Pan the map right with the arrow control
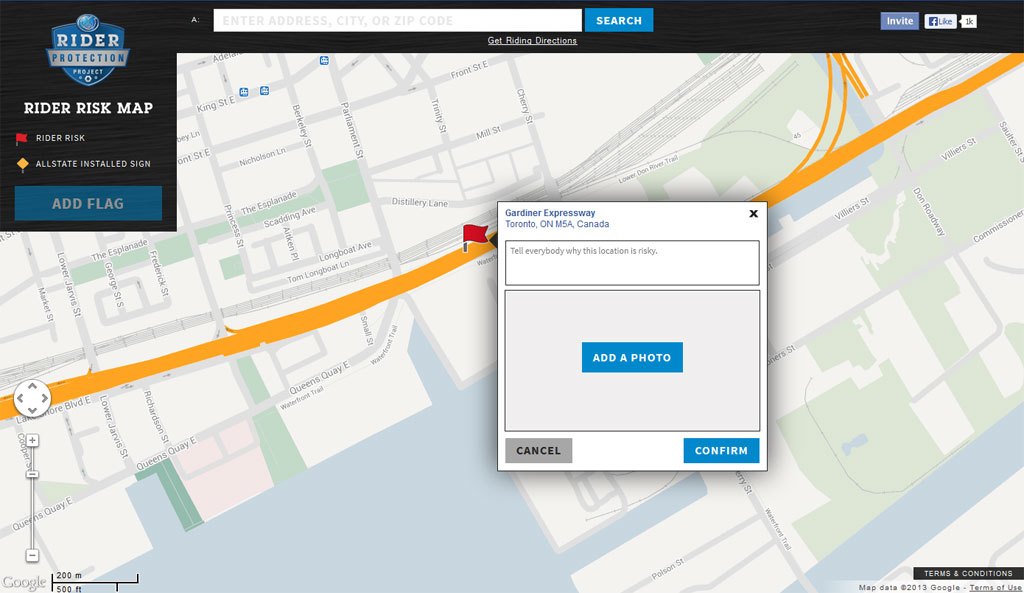Image resolution: width=1024 pixels, height=593 pixels. point(43,399)
